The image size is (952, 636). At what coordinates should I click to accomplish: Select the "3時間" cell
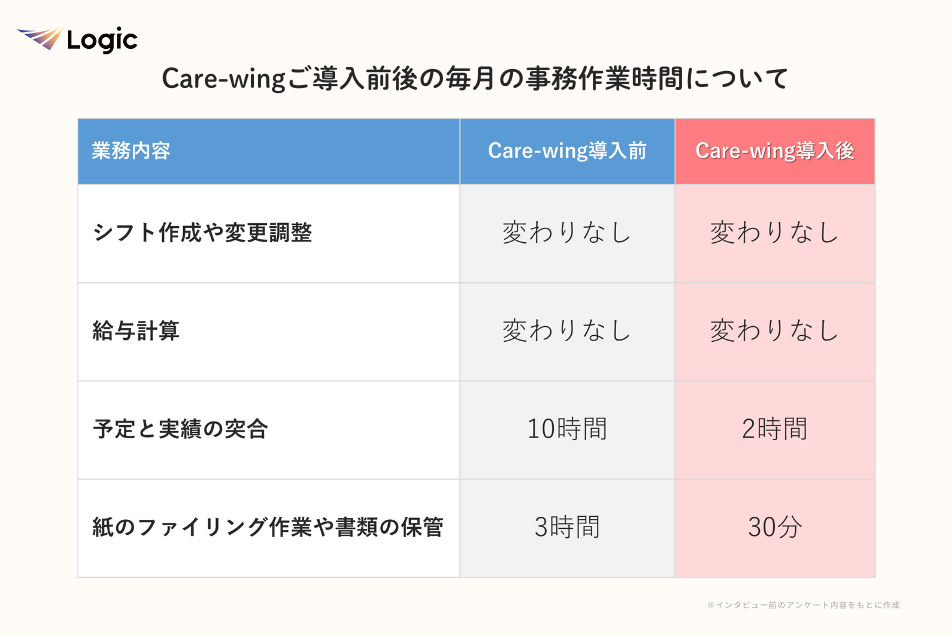coord(567,527)
